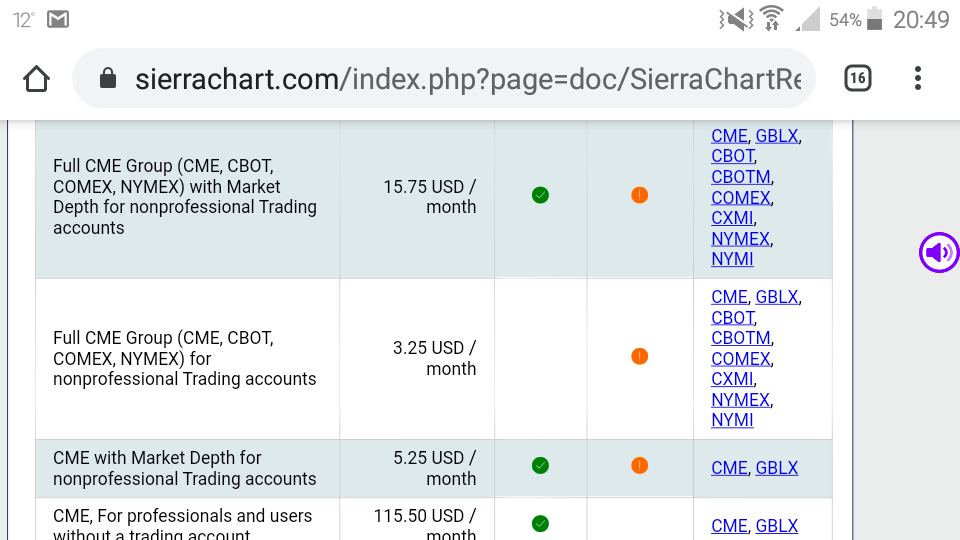Screen dimensions: 960x540
Task: Tap the Wi-Fi status icon
Action: tap(771, 19)
